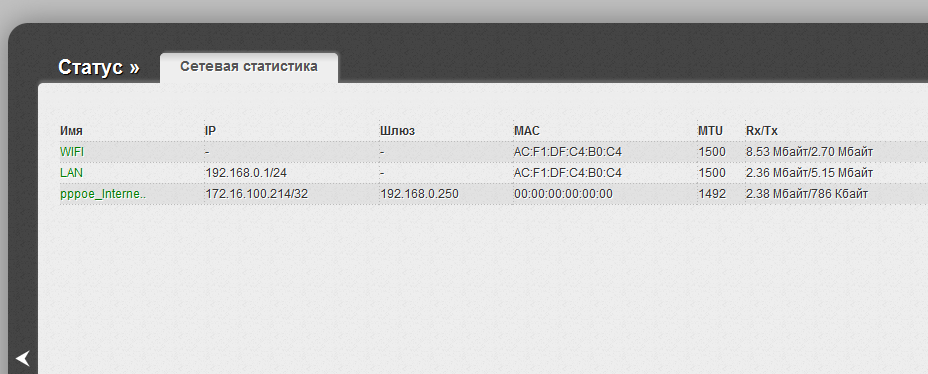928x374 pixels.
Task: Click WIFI MAC address AC:F1:DF:C4:B0:C4
Action: [568, 152]
